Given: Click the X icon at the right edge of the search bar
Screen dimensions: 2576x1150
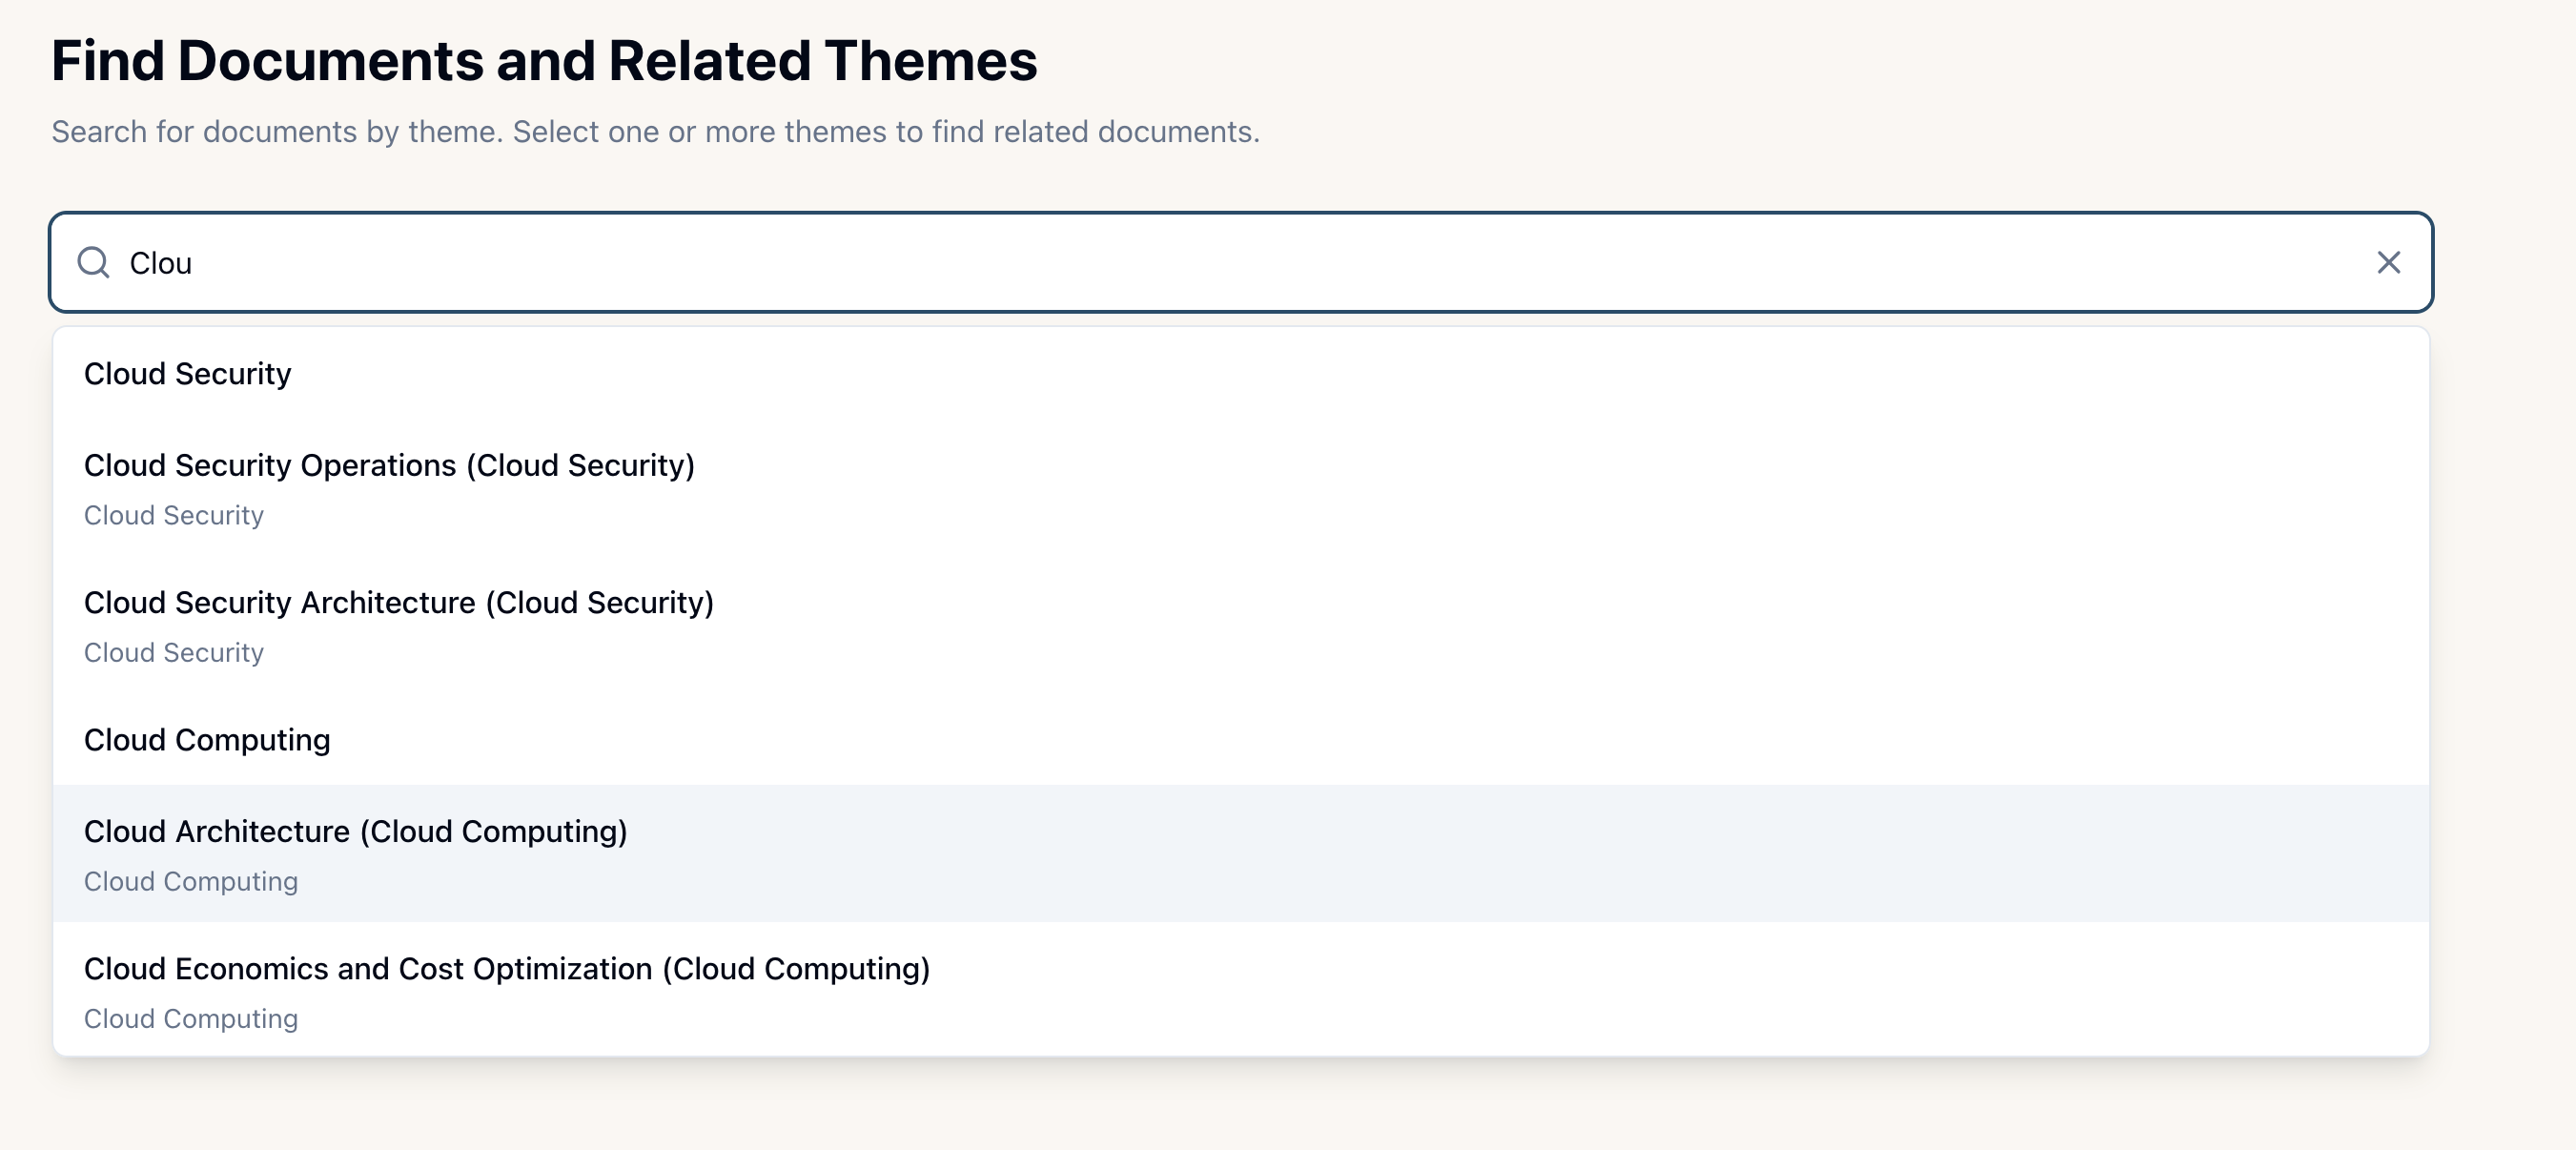Looking at the screenshot, I should (x=2390, y=262).
